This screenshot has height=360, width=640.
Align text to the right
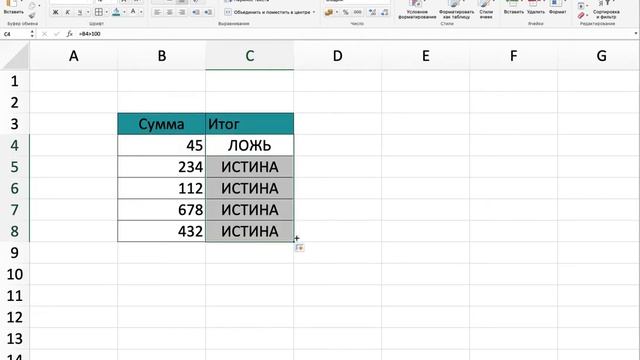point(182,12)
